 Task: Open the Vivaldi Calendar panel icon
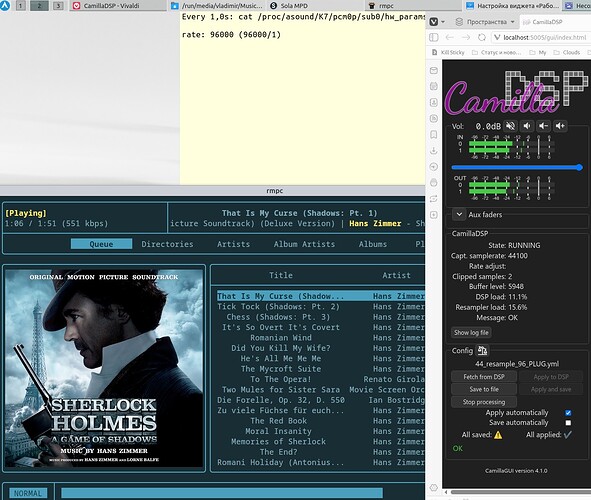[434, 86]
